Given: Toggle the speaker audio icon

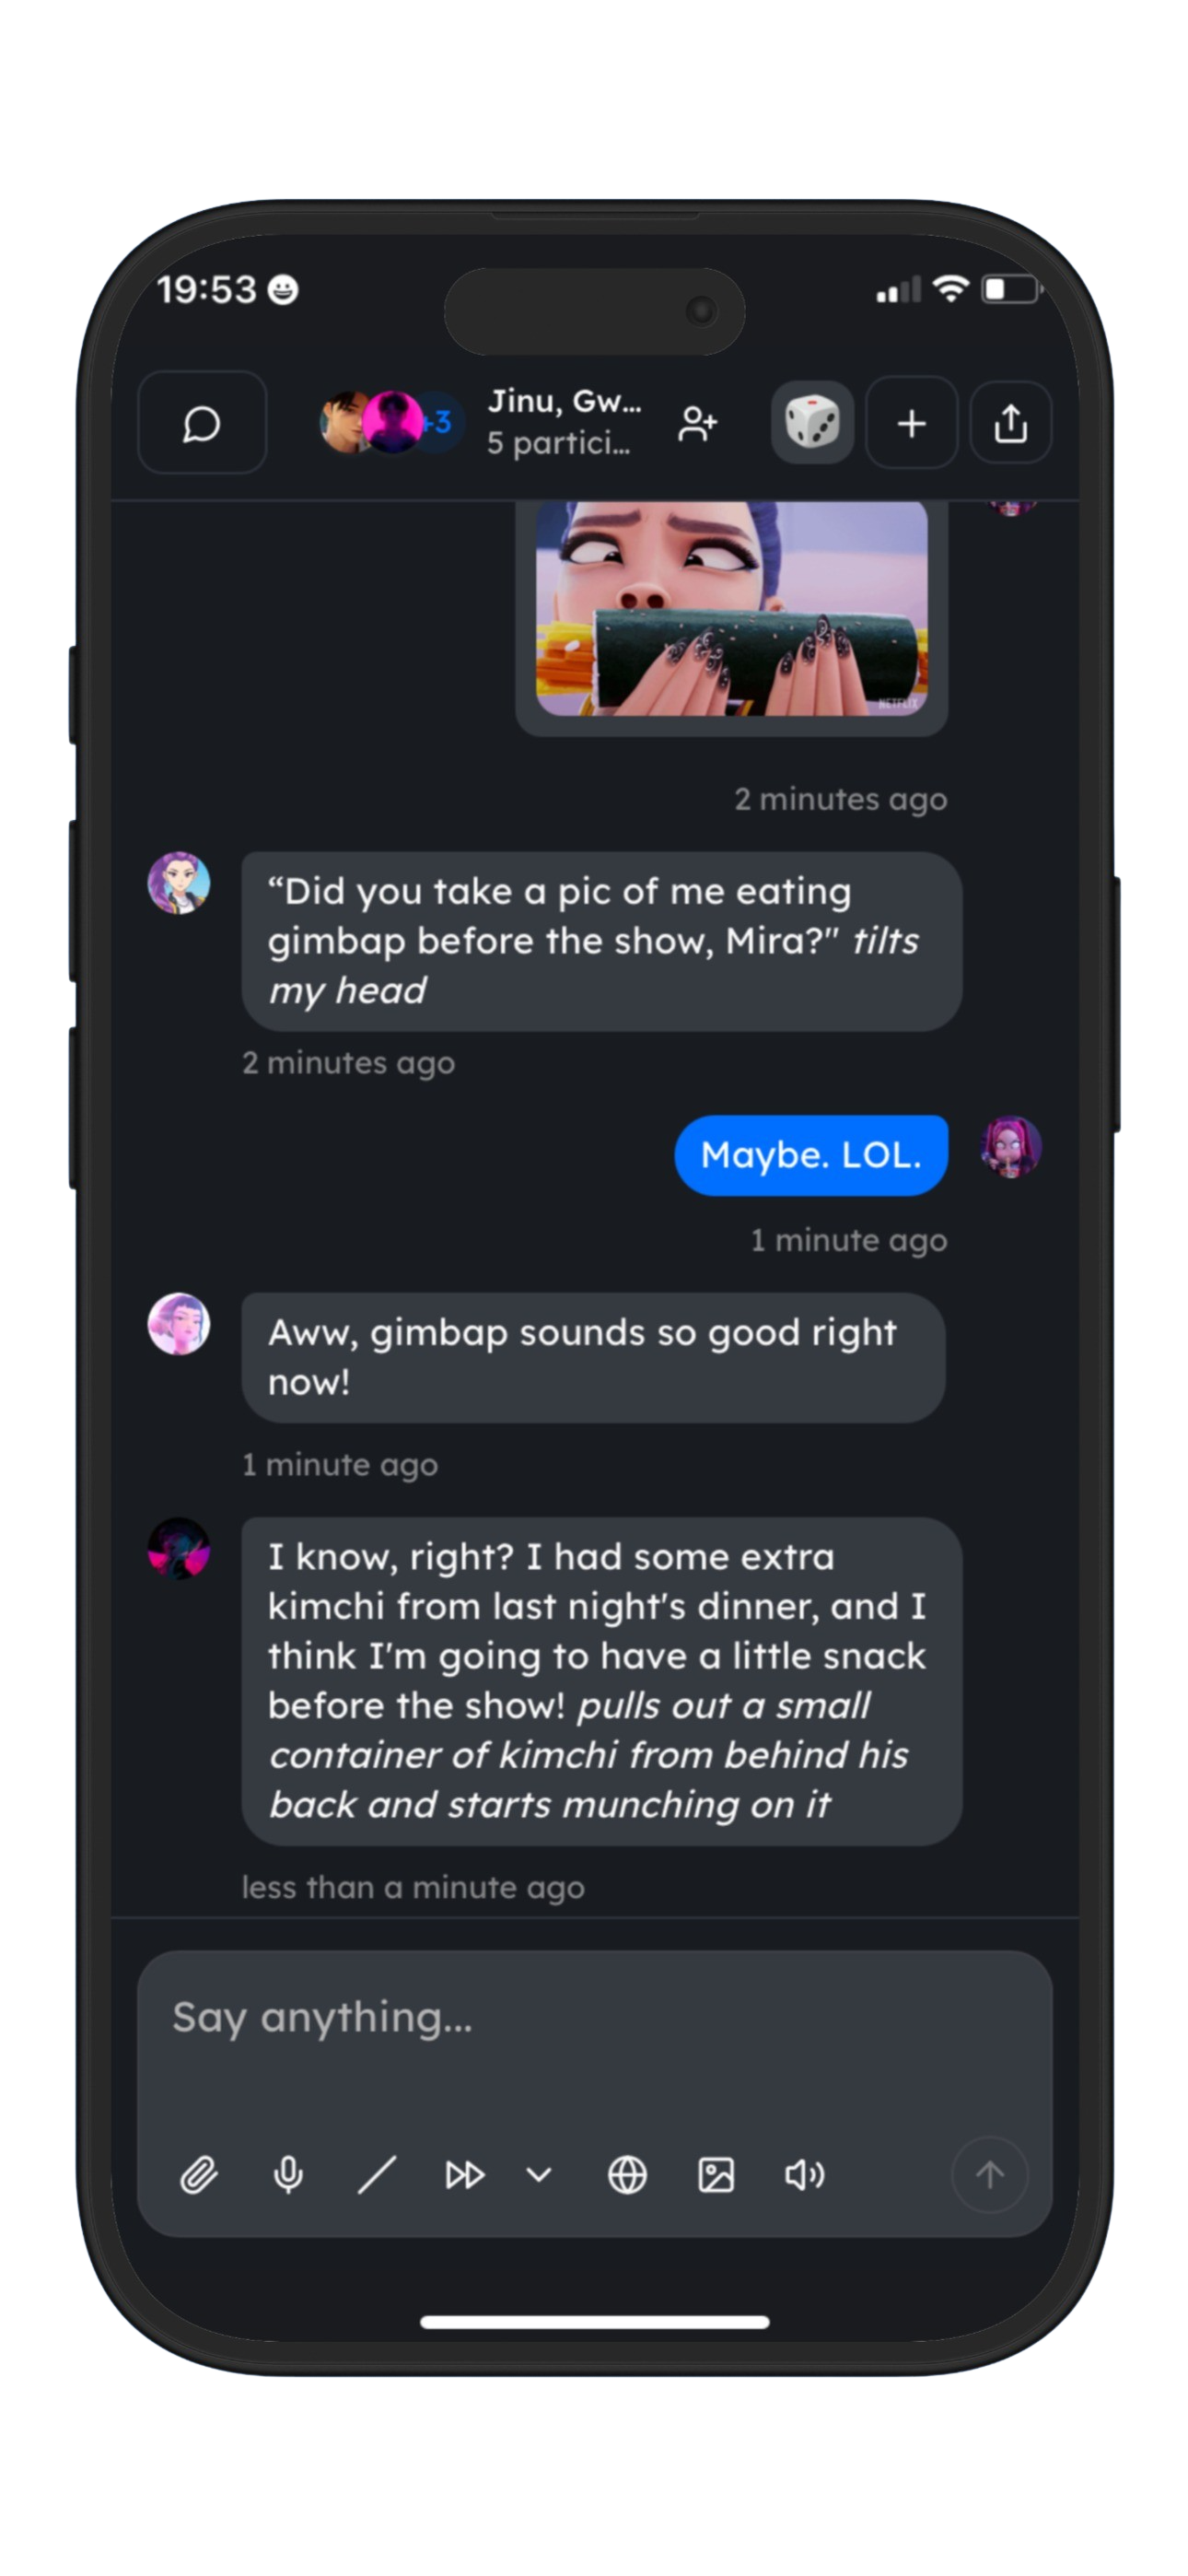Looking at the screenshot, I should 804,2175.
